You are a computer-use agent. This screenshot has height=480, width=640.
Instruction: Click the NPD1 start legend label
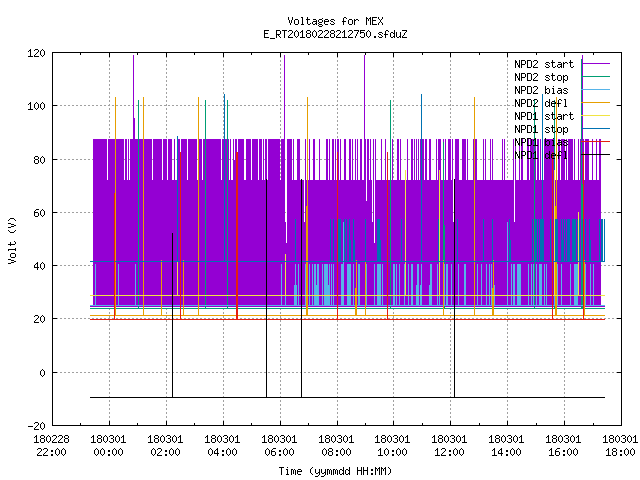click(544, 116)
